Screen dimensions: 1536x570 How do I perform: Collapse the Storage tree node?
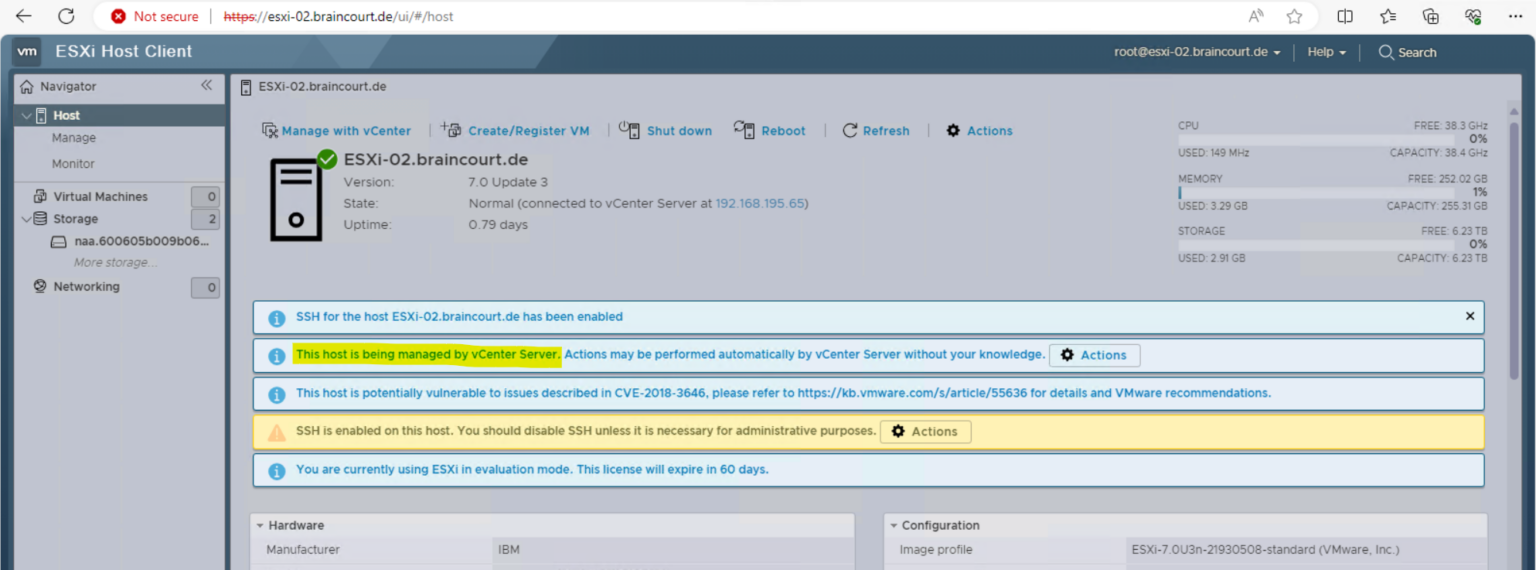coord(26,219)
